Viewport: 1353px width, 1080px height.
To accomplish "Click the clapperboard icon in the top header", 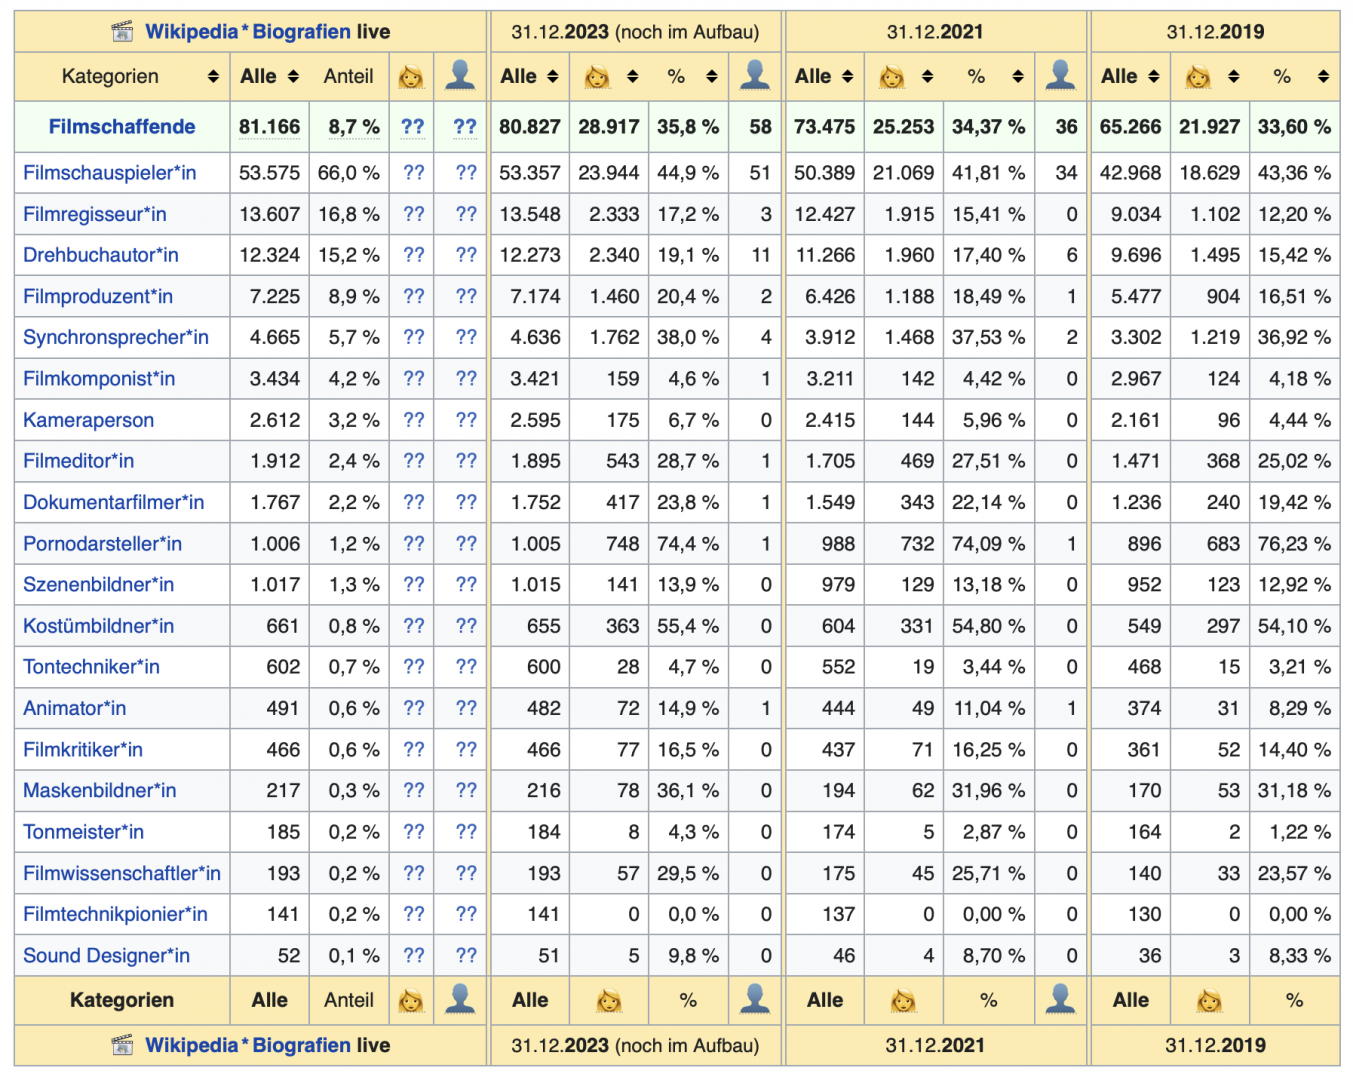I will (122, 32).
